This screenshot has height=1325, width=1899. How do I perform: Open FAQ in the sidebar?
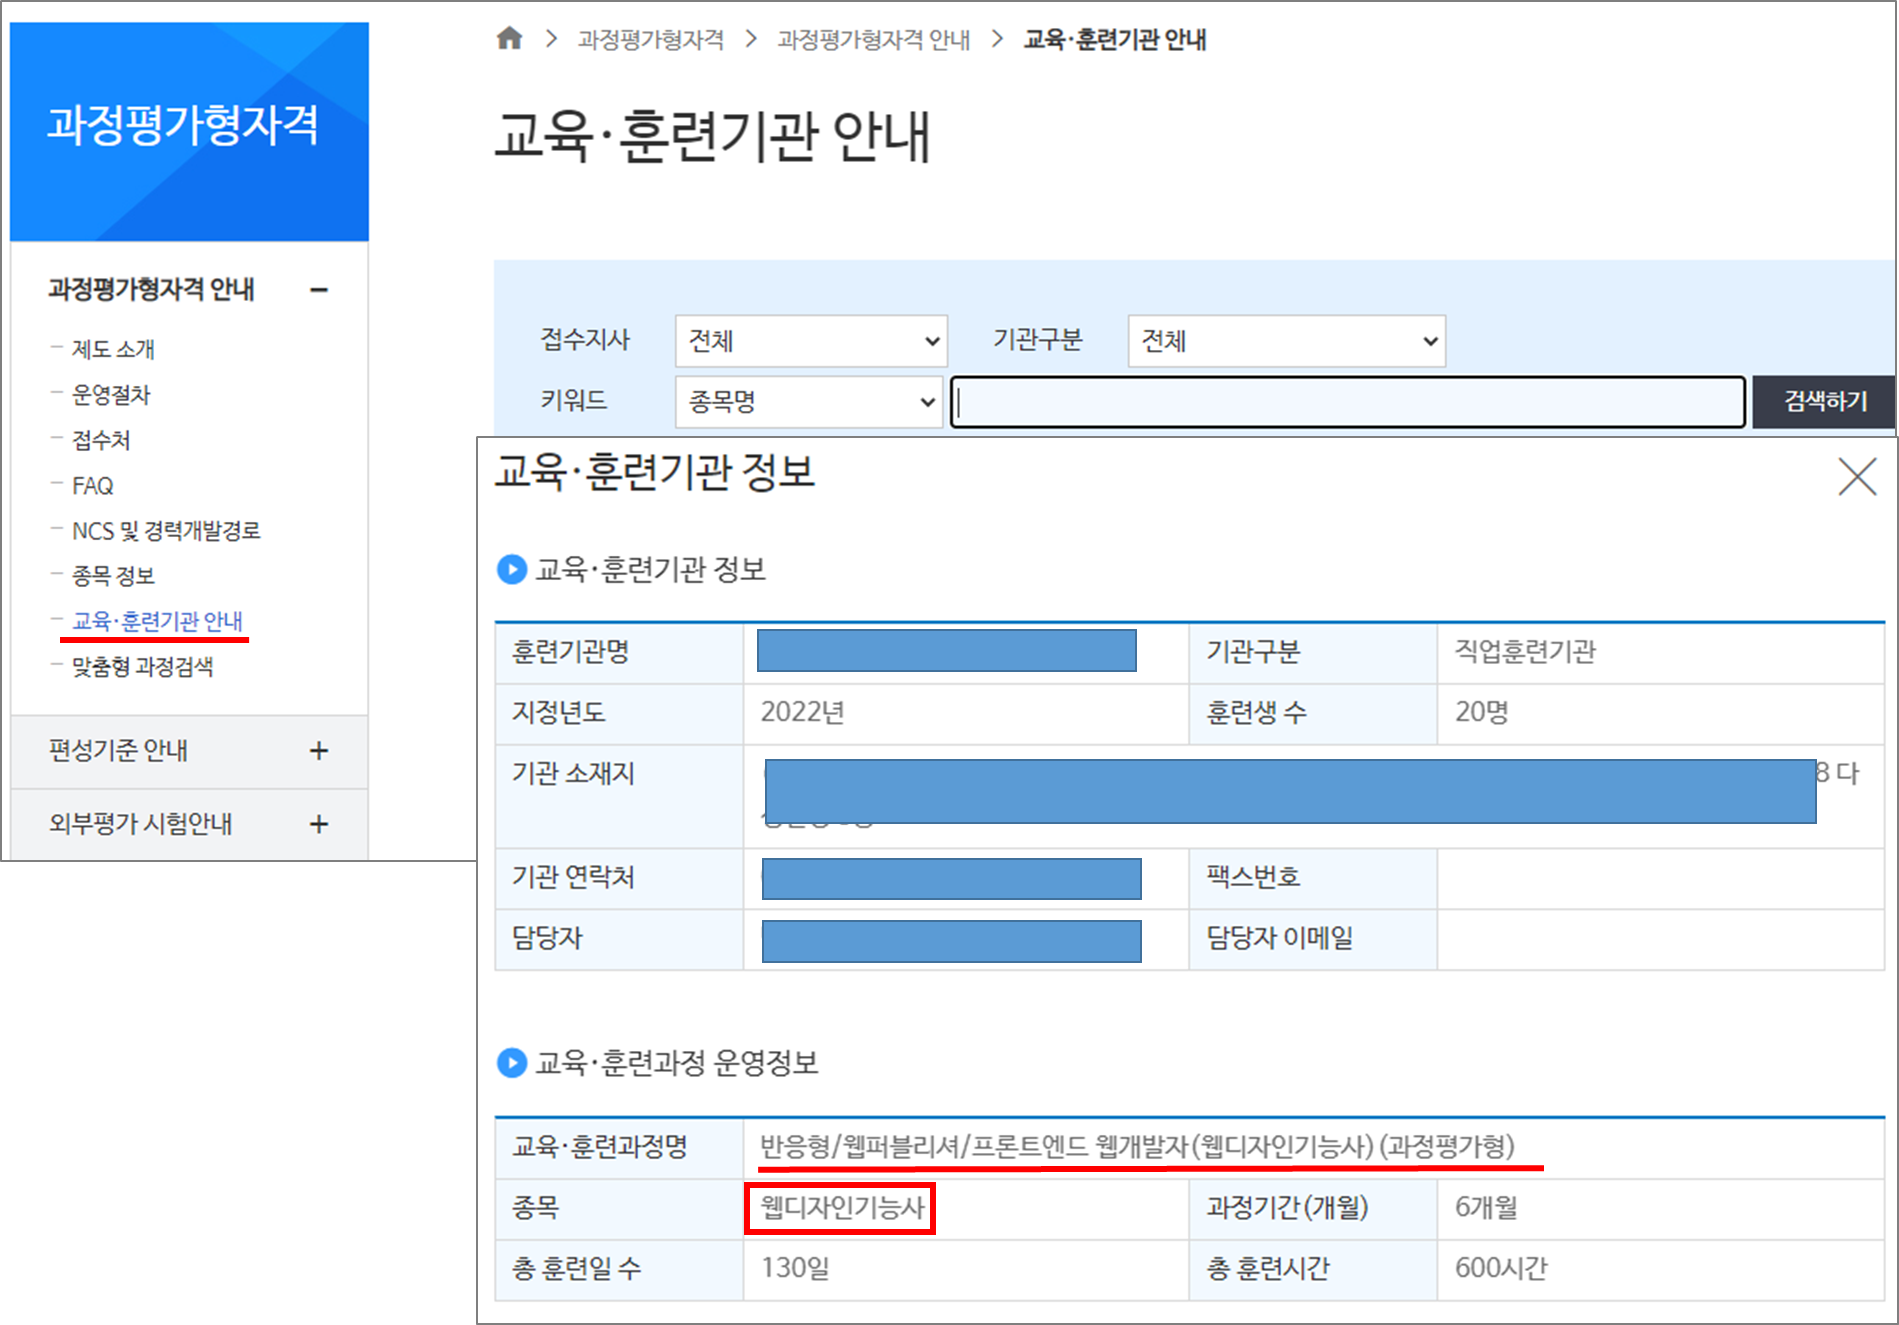(92, 486)
